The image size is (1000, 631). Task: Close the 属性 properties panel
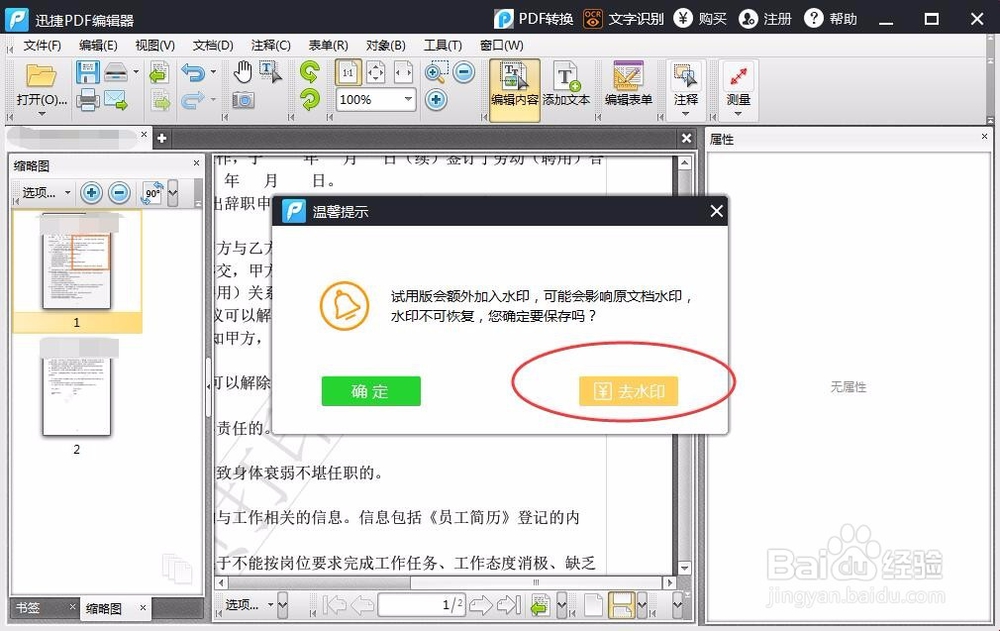[984, 137]
